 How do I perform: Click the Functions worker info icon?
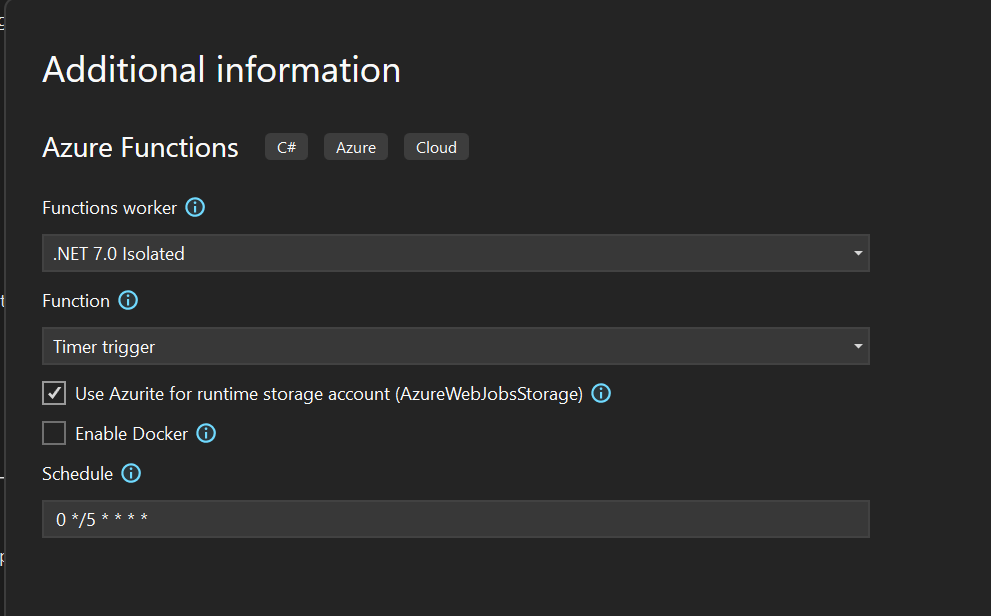coord(196,207)
